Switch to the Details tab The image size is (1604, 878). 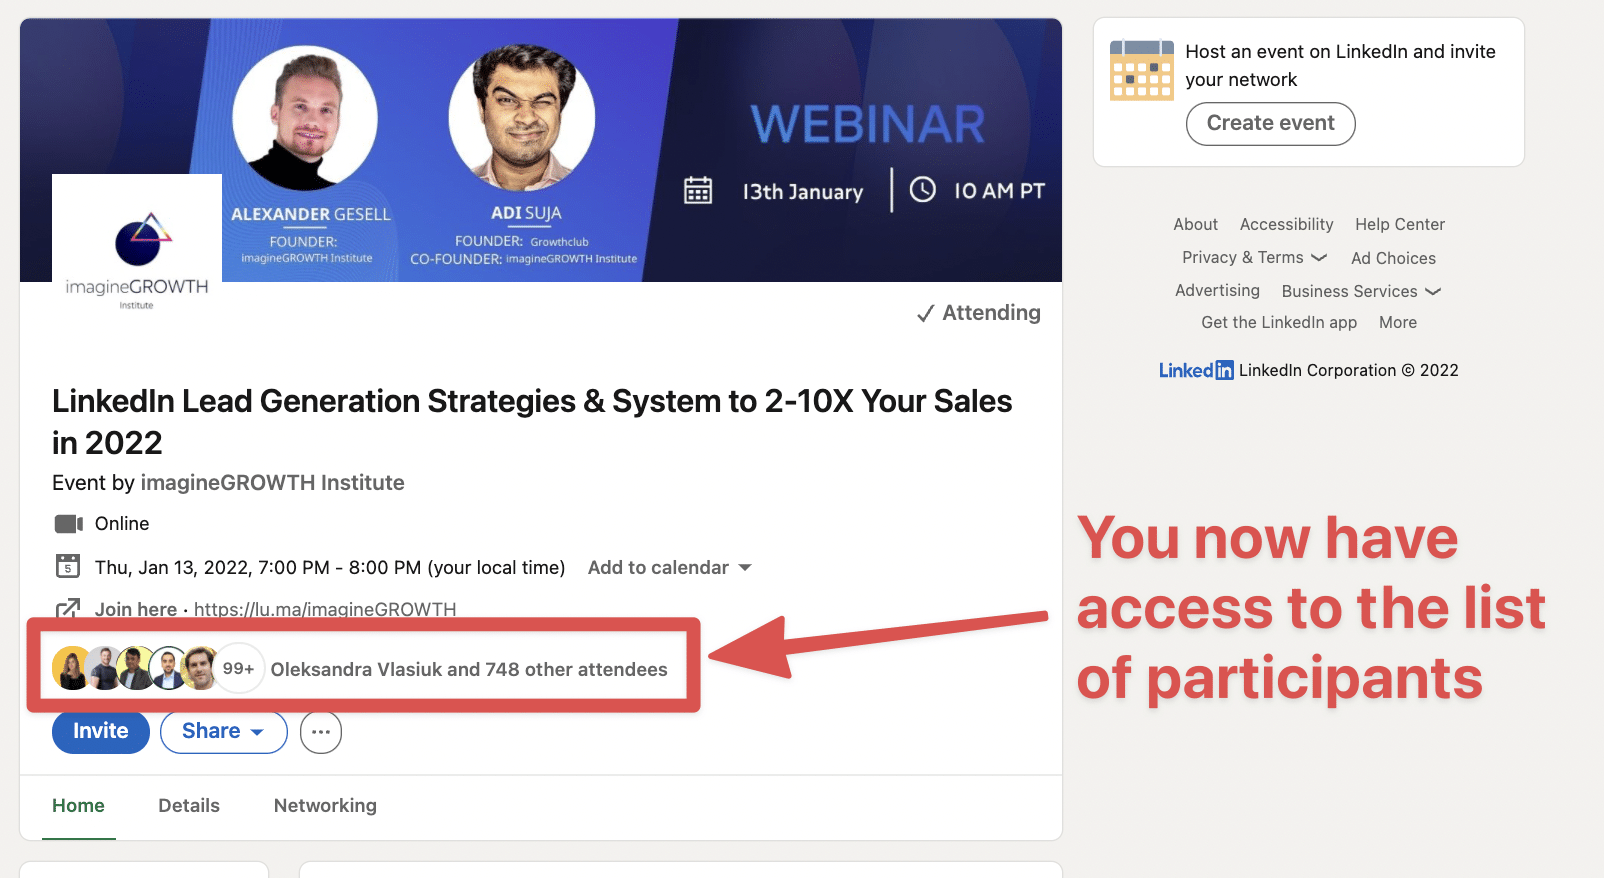click(x=189, y=805)
